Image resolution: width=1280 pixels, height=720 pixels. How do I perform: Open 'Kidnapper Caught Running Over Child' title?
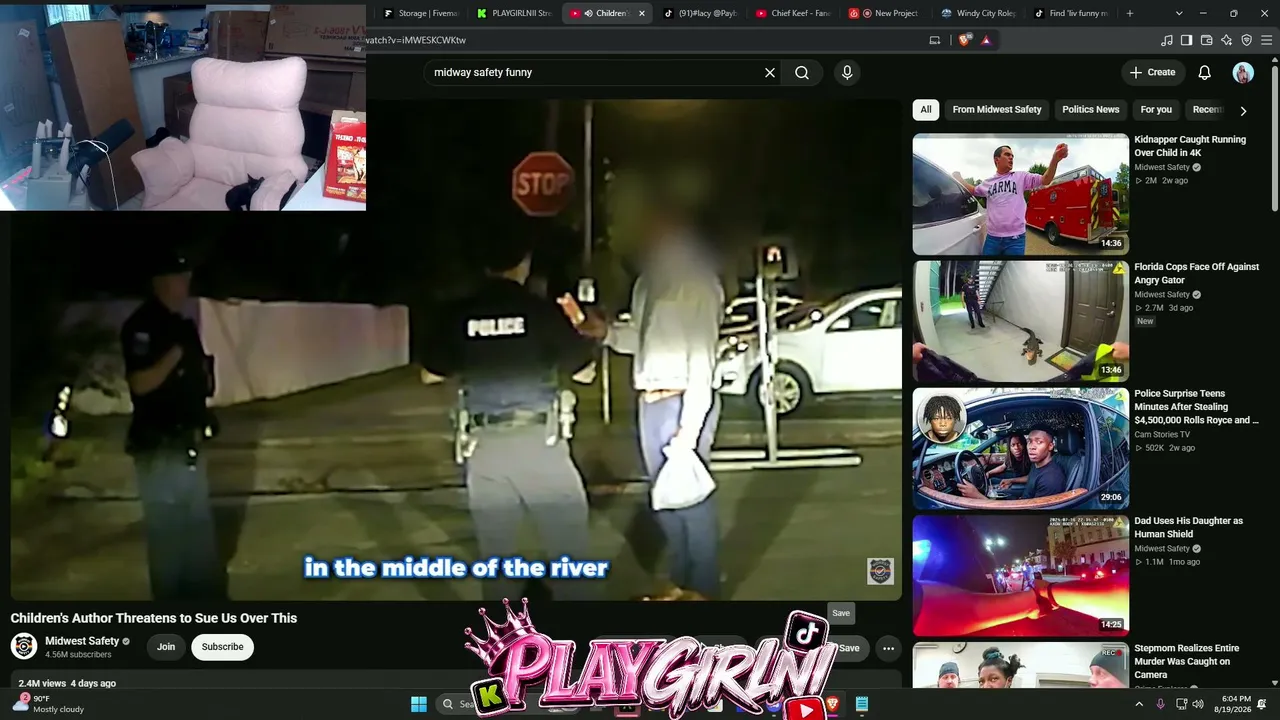click(1190, 146)
